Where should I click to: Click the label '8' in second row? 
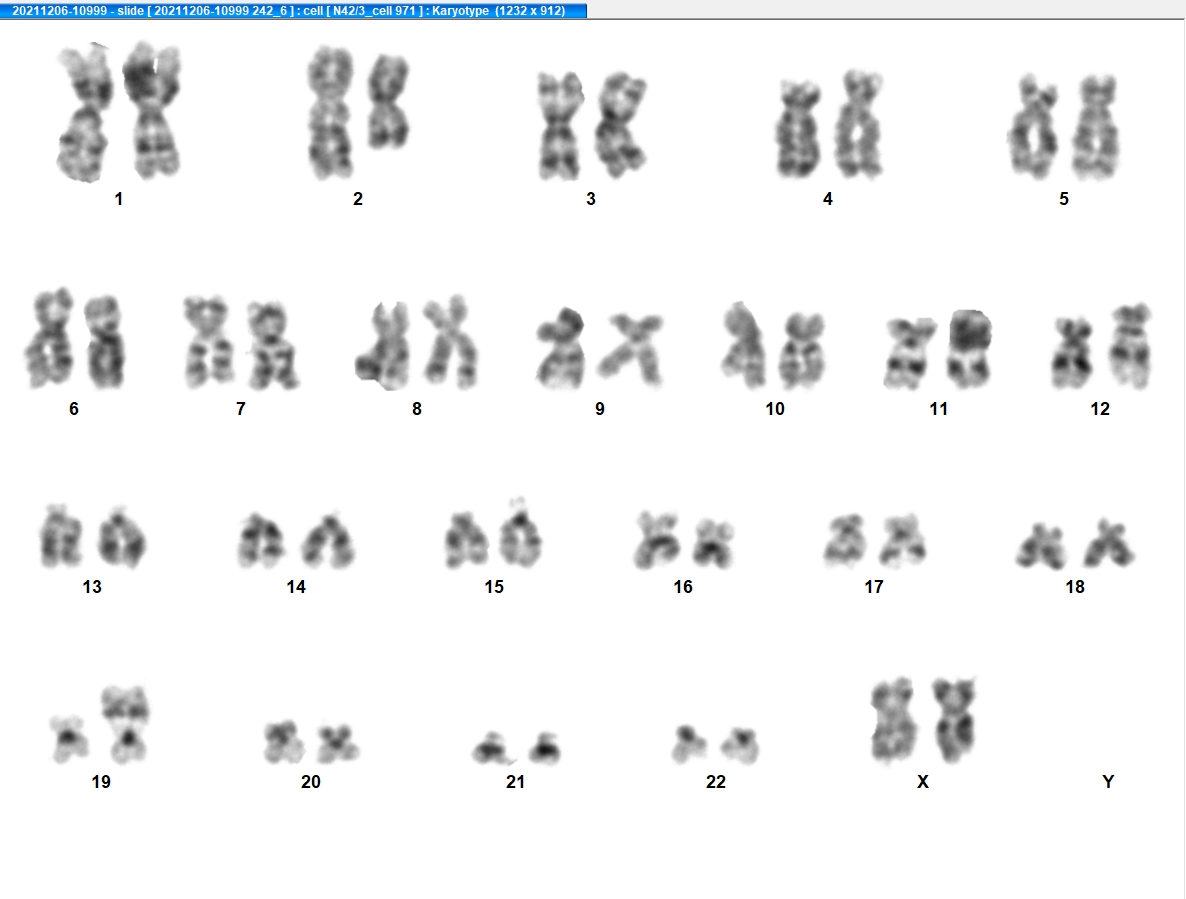pos(417,409)
